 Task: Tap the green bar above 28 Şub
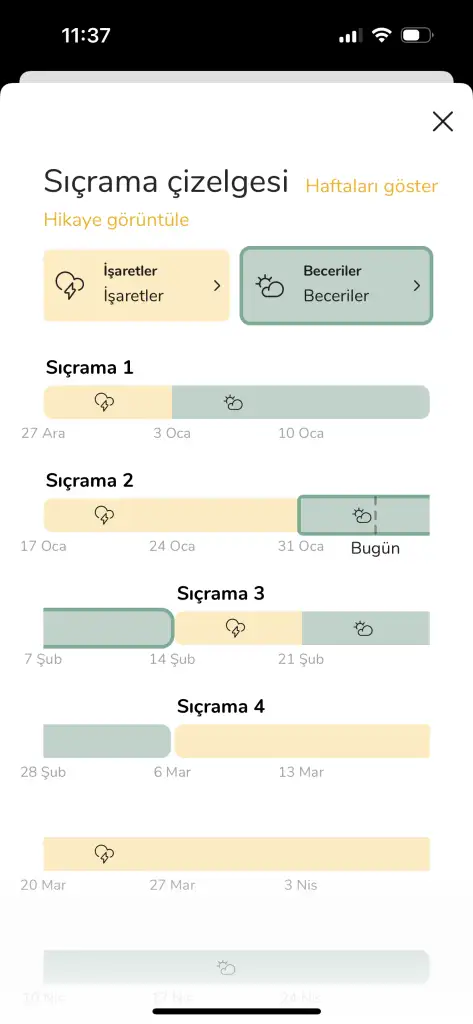point(107,741)
